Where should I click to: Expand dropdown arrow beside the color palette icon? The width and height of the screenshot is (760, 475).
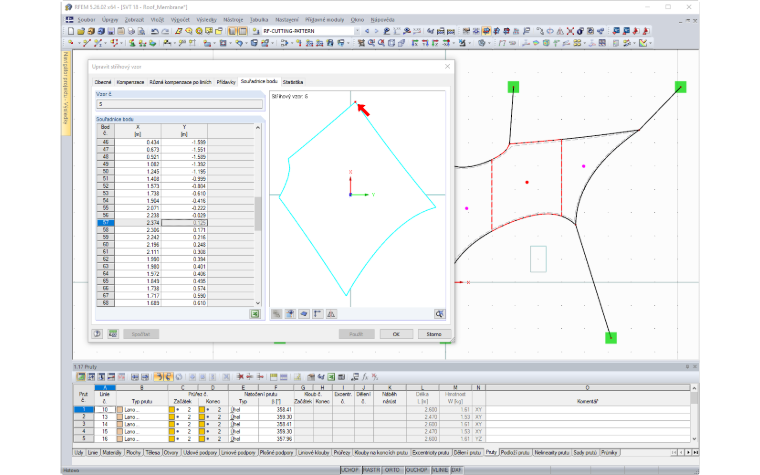pos(650,43)
